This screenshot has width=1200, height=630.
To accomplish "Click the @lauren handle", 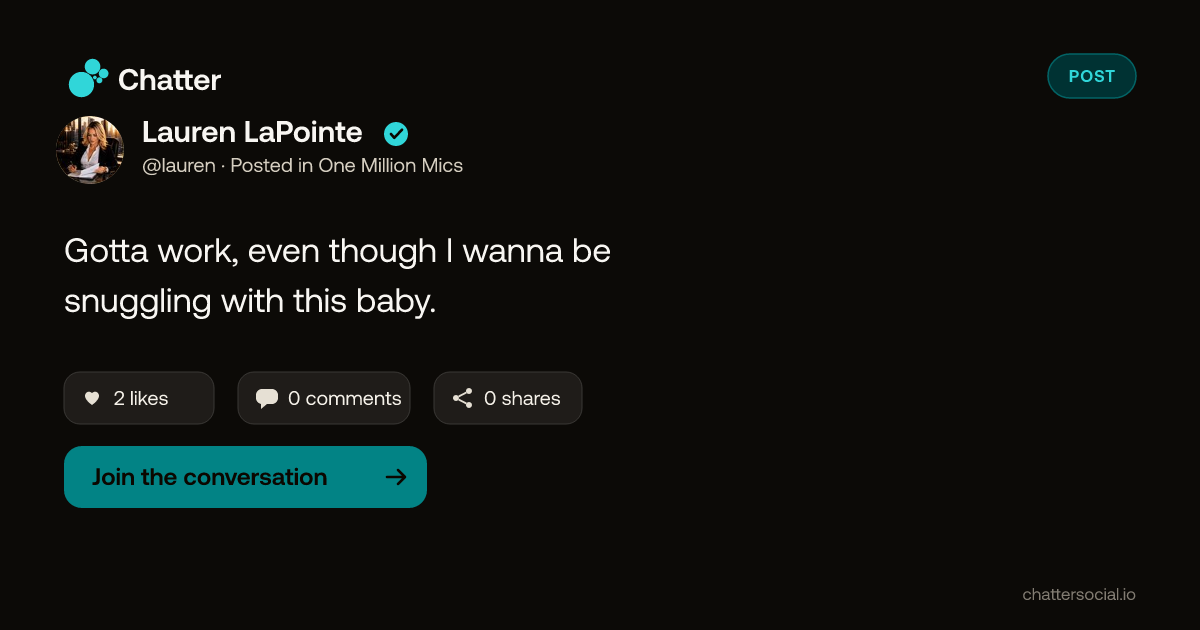I will click(179, 166).
